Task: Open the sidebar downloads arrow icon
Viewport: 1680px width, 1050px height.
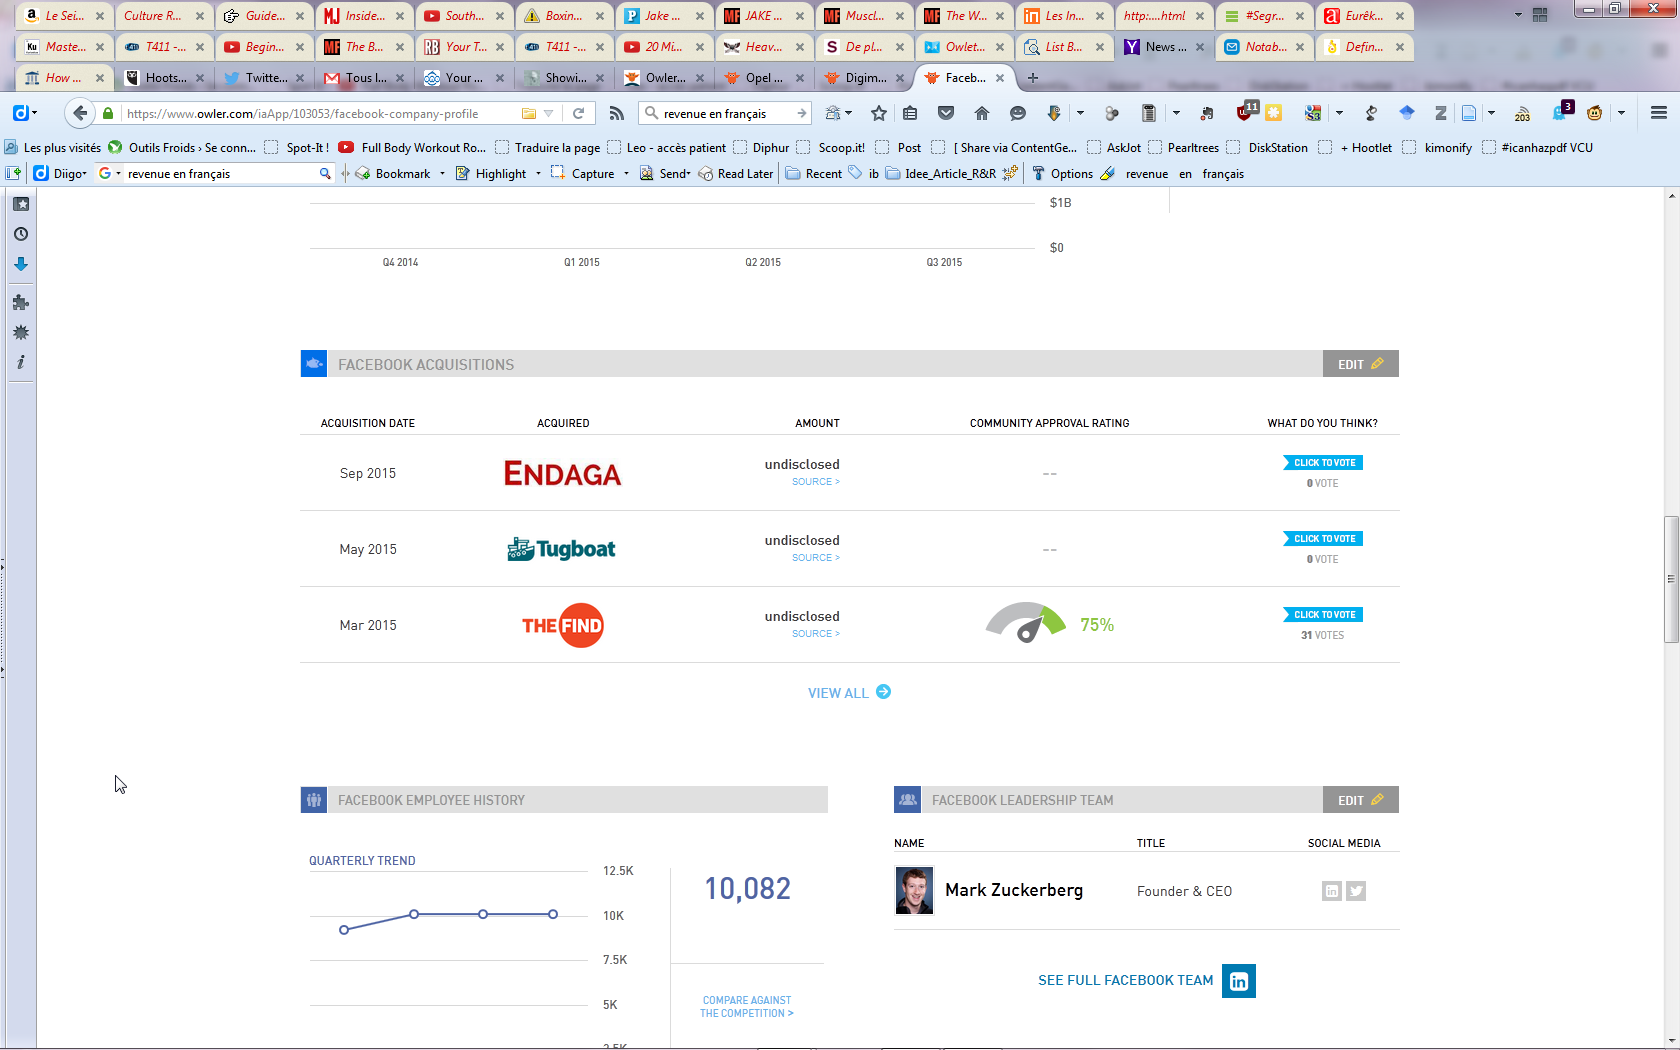Action: [x=21, y=264]
